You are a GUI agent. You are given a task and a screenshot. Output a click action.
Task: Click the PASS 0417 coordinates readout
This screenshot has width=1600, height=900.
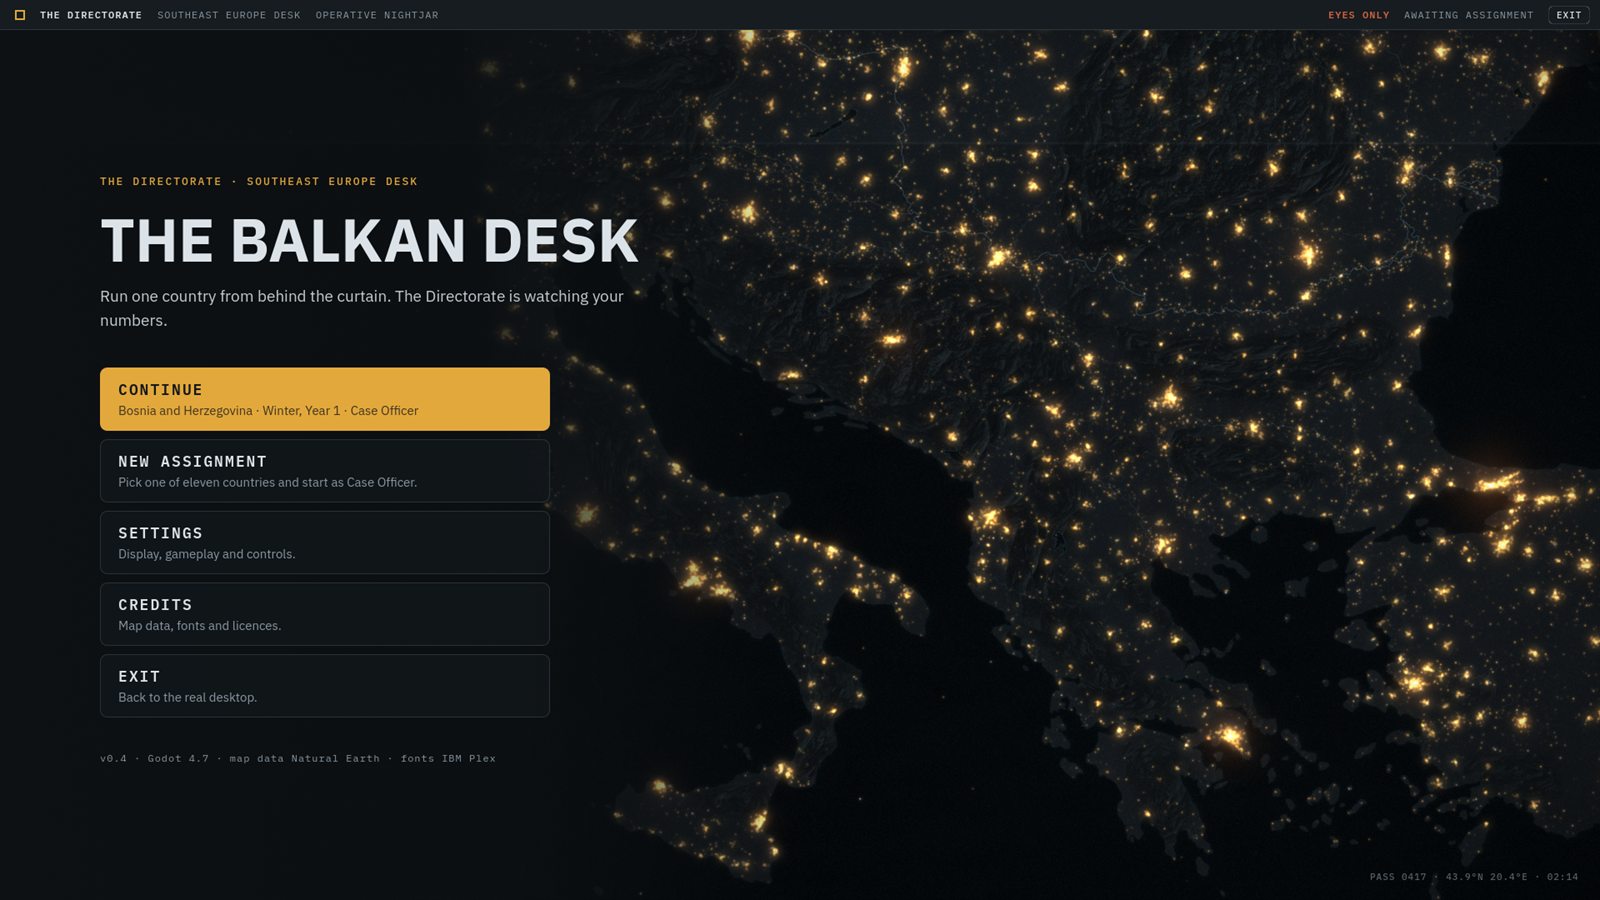click(x=1474, y=877)
